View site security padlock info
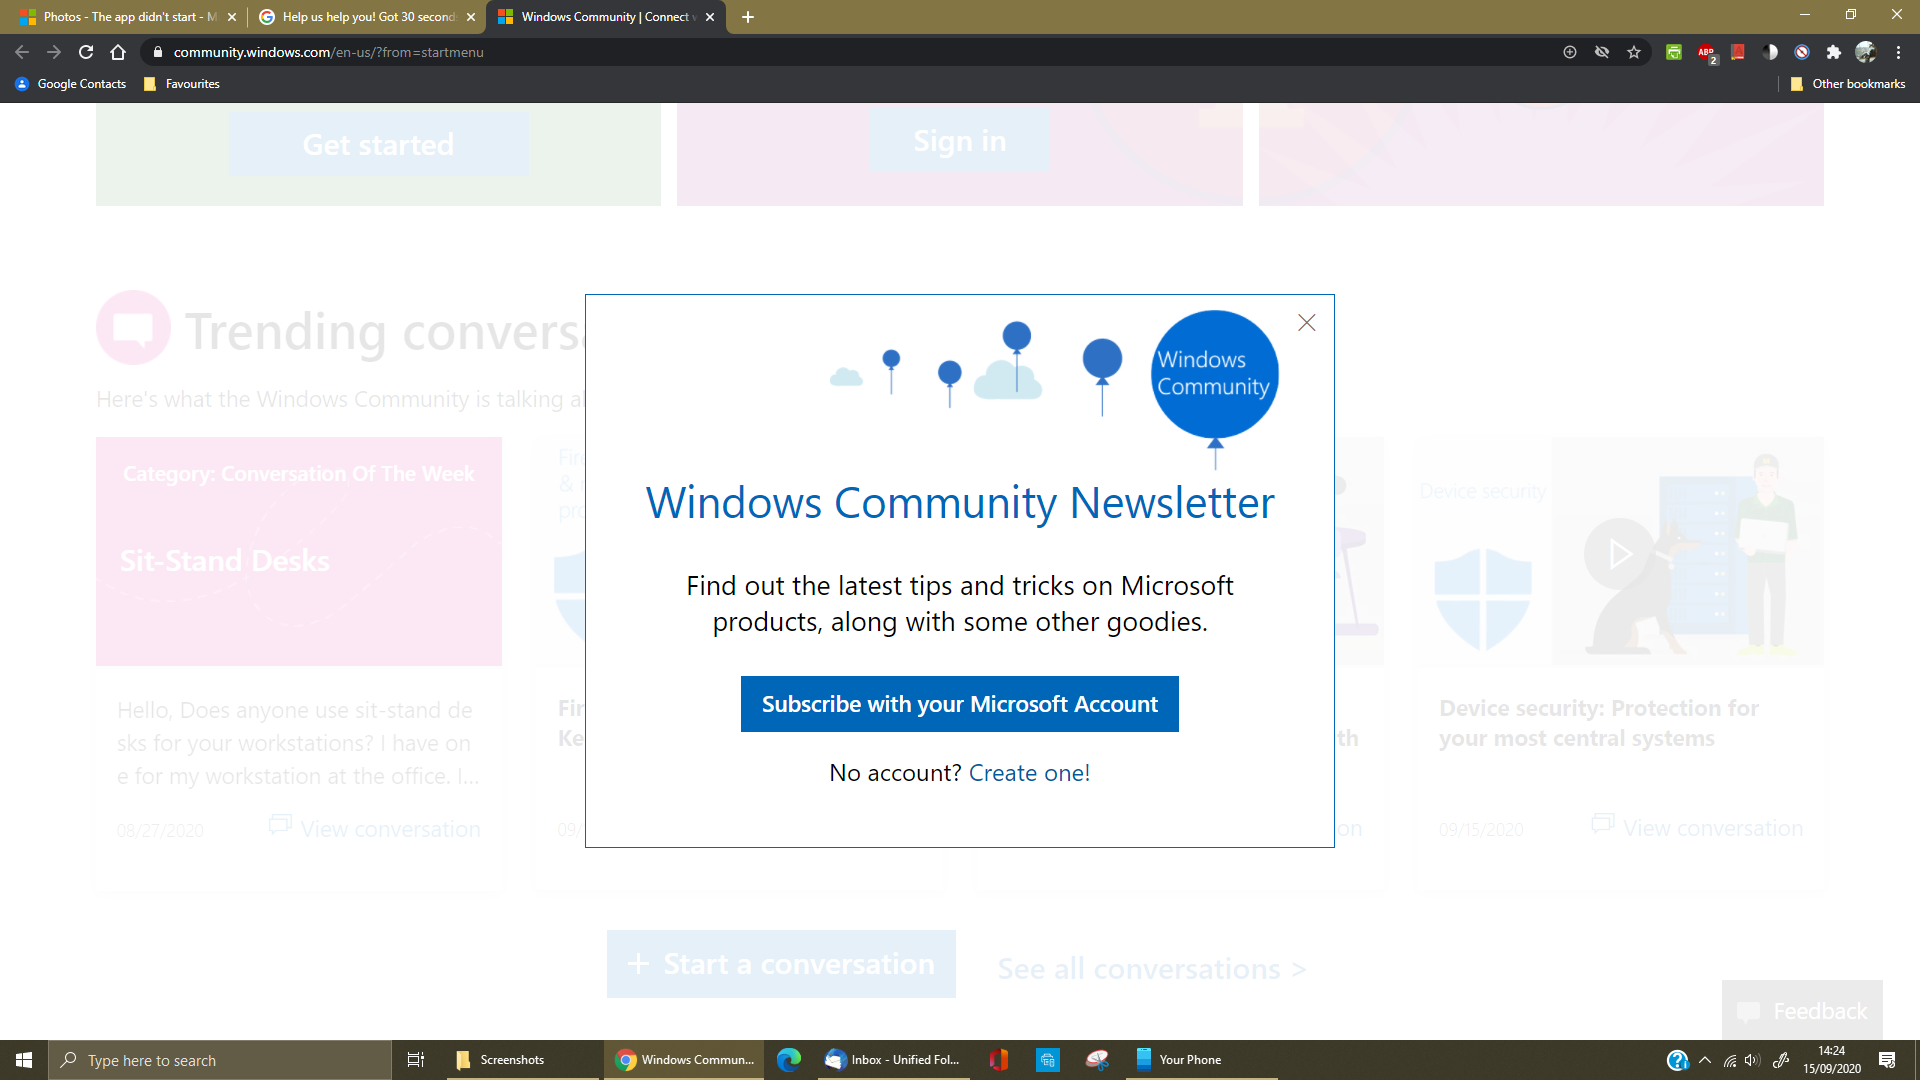This screenshot has height=1080, width=1920. click(x=157, y=52)
